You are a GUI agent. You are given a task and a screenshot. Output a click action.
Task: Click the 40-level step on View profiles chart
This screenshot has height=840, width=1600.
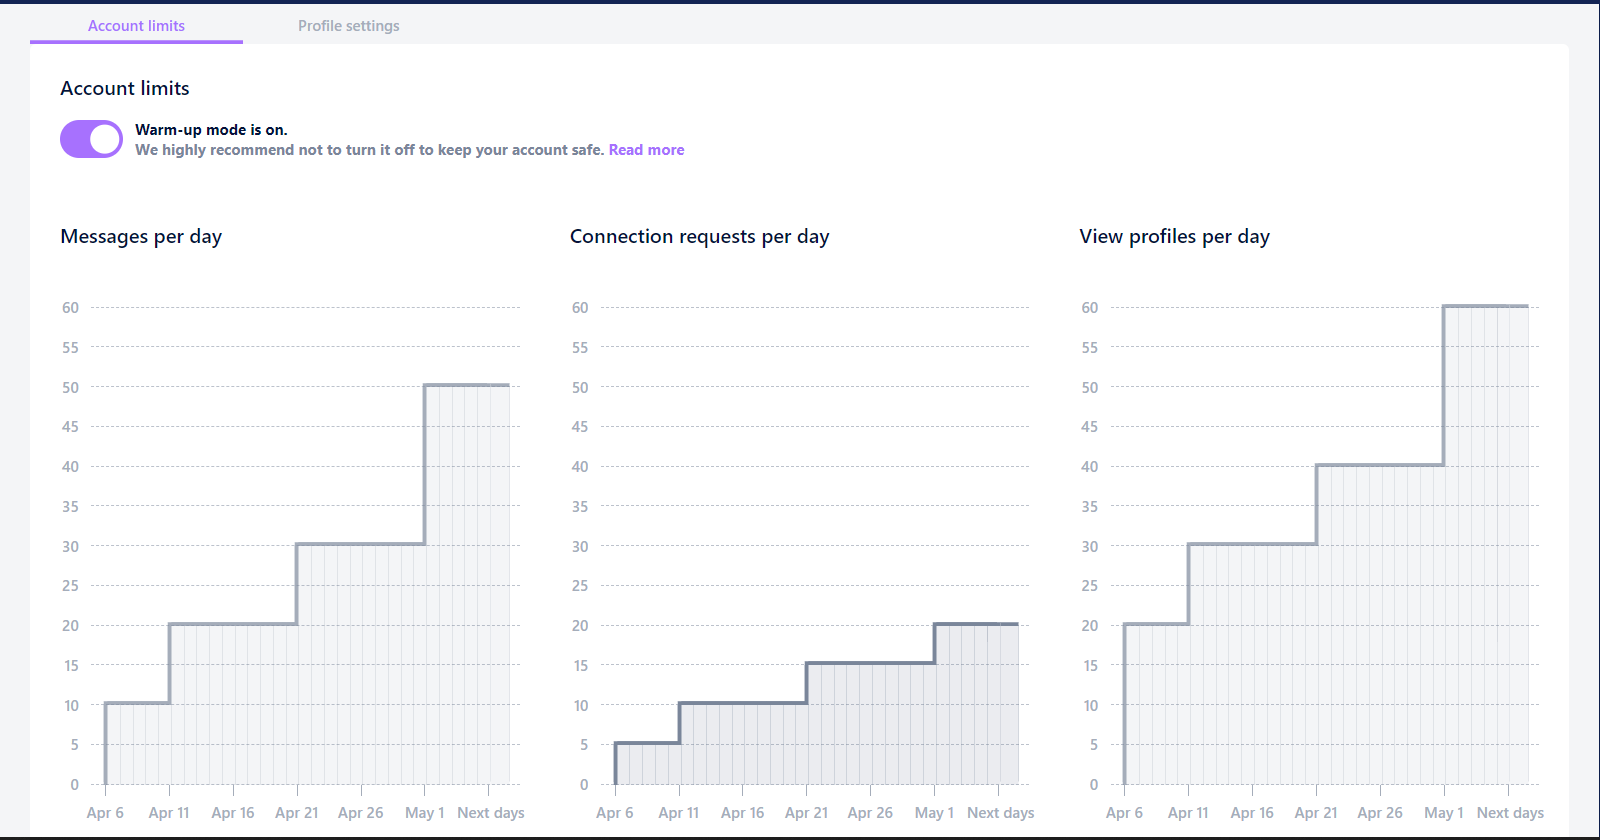click(x=1380, y=465)
